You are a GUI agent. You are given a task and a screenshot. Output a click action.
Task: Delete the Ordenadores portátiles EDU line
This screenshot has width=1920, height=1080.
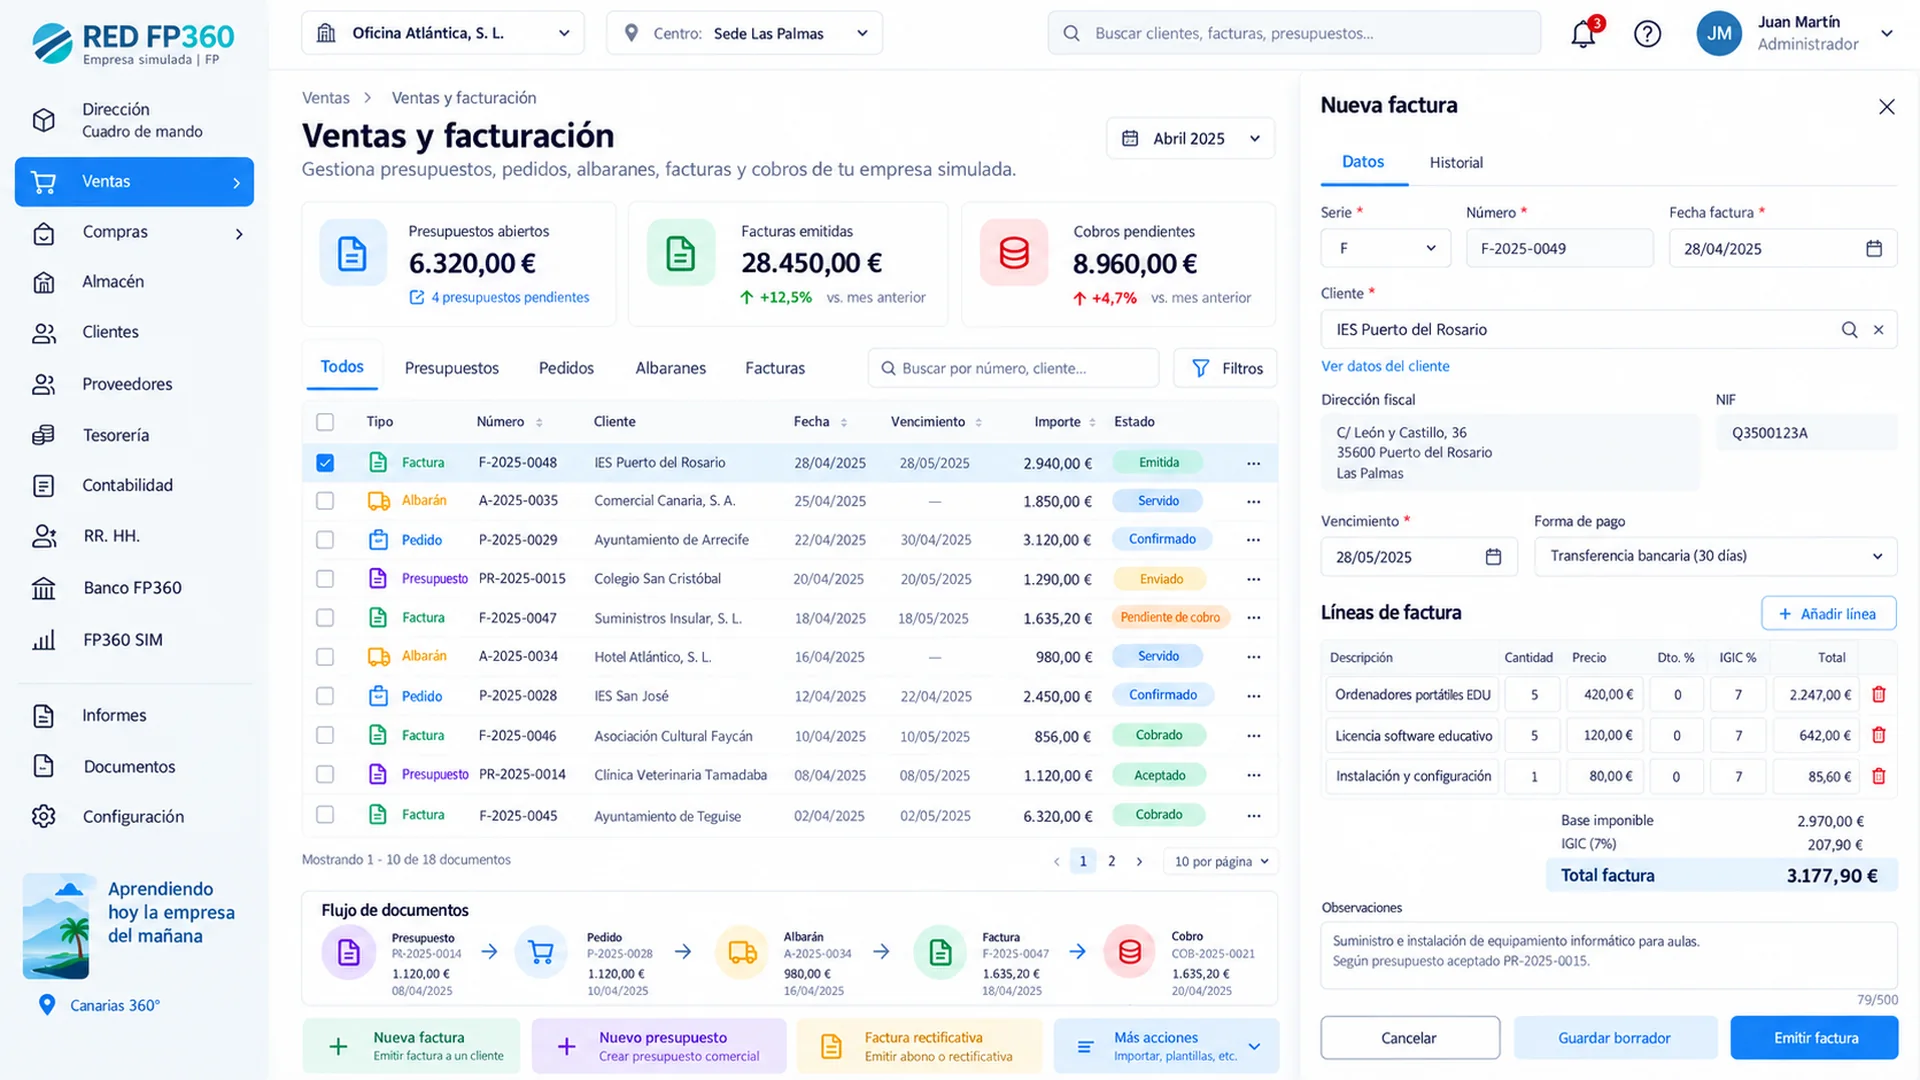pyautogui.click(x=1879, y=694)
